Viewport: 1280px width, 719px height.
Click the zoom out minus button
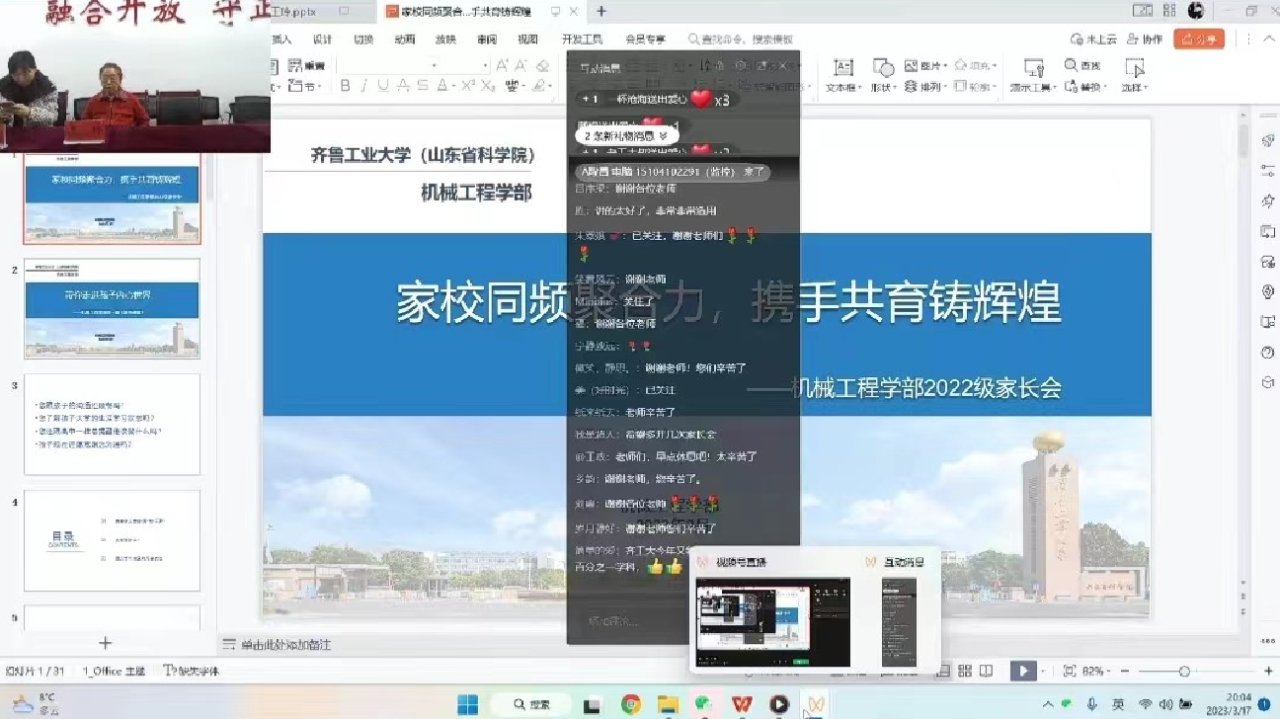coord(1127,671)
